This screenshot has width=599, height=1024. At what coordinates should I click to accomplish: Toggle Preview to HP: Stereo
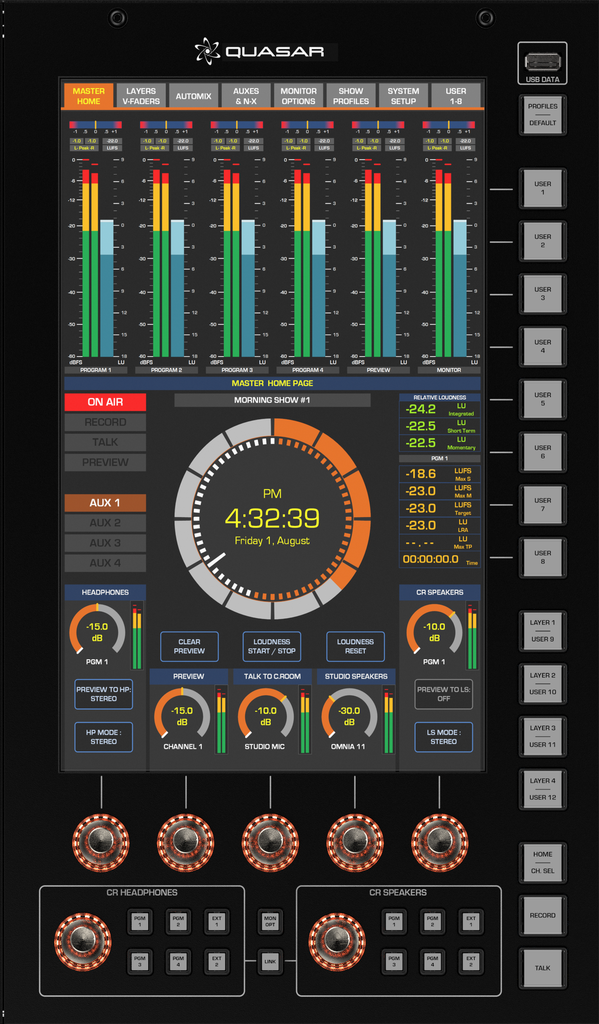click(x=104, y=694)
